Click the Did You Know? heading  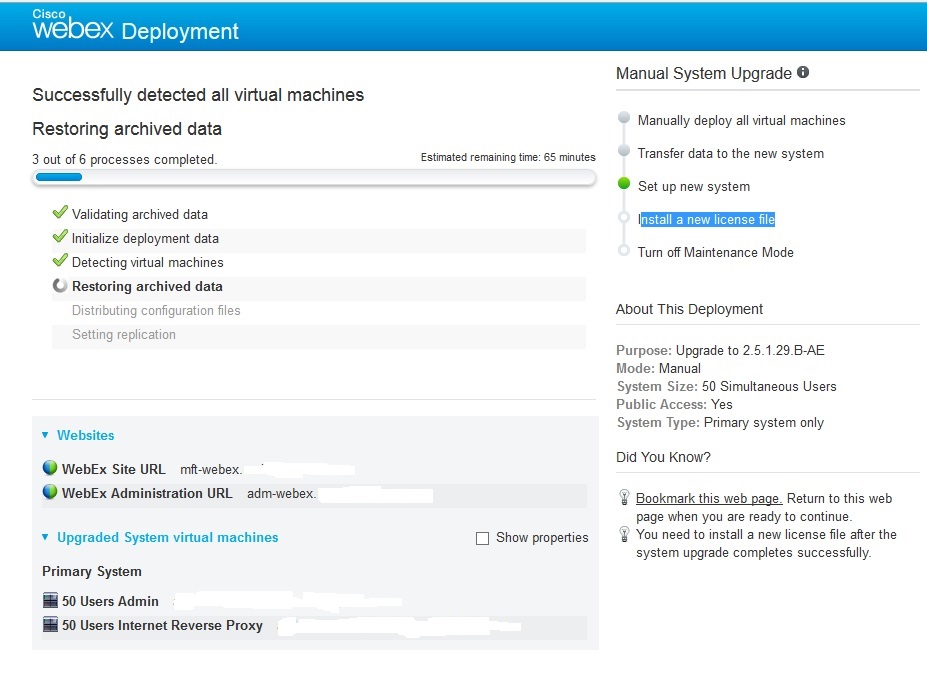663,457
